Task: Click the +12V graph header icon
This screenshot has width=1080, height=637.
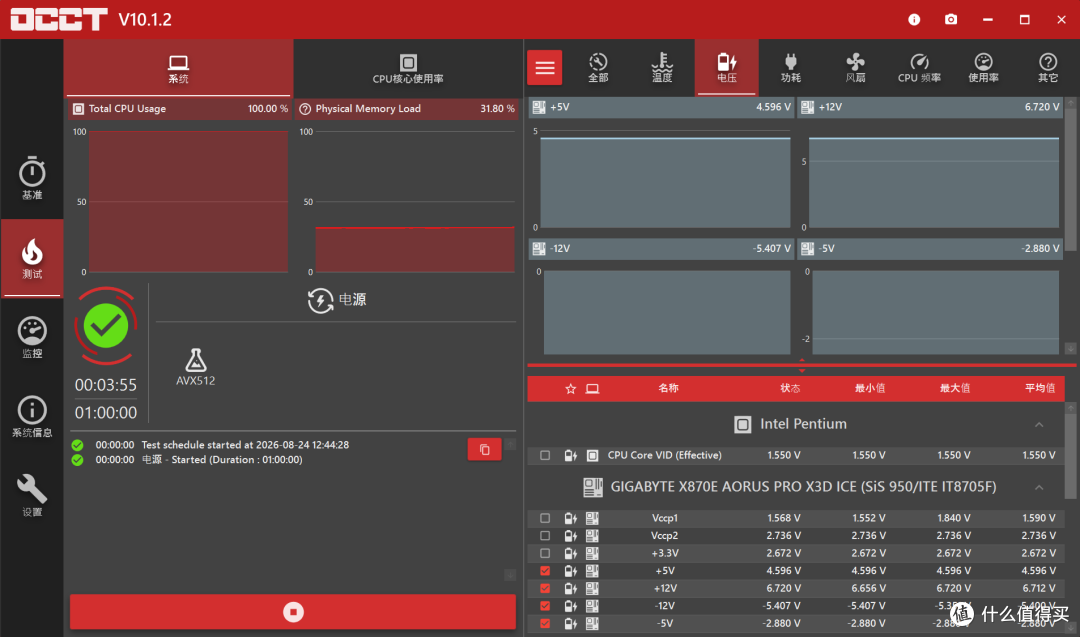Action: click(x=808, y=107)
